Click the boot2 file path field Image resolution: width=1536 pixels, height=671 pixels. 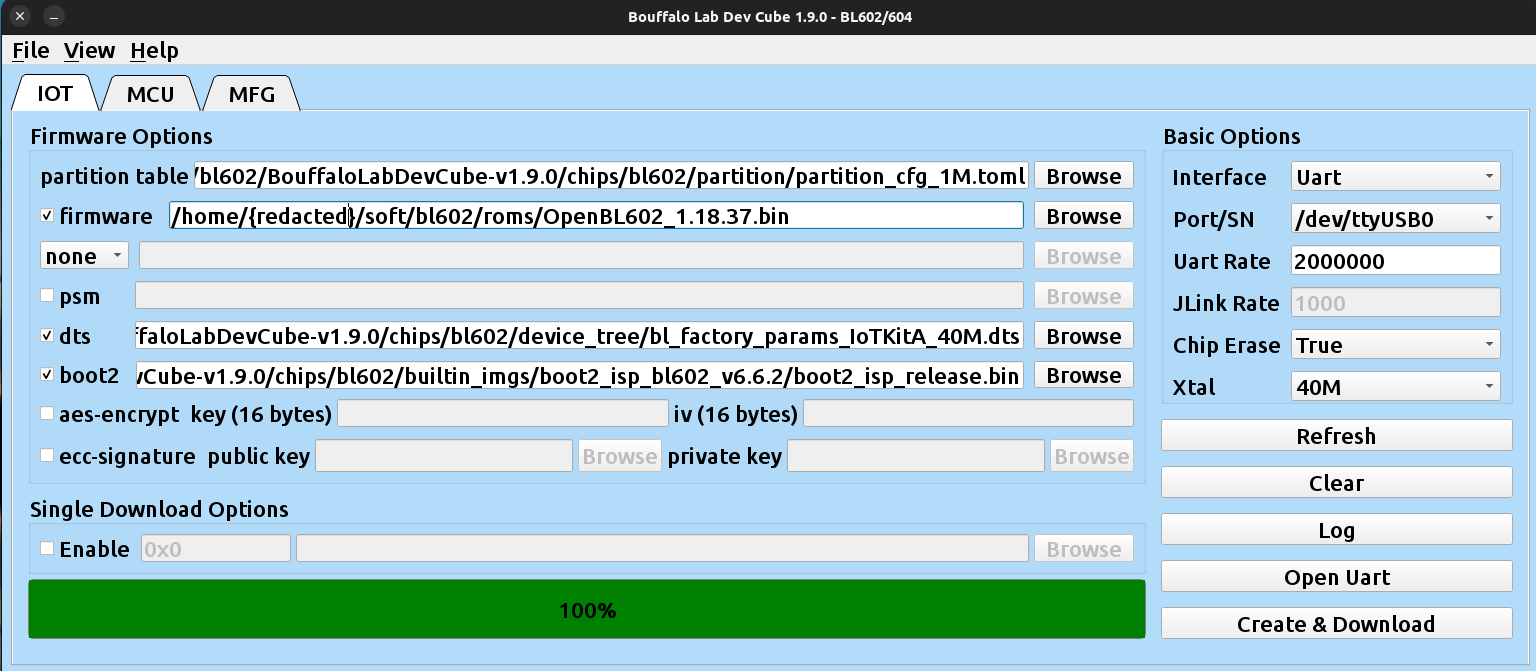[x=581, y=375]
